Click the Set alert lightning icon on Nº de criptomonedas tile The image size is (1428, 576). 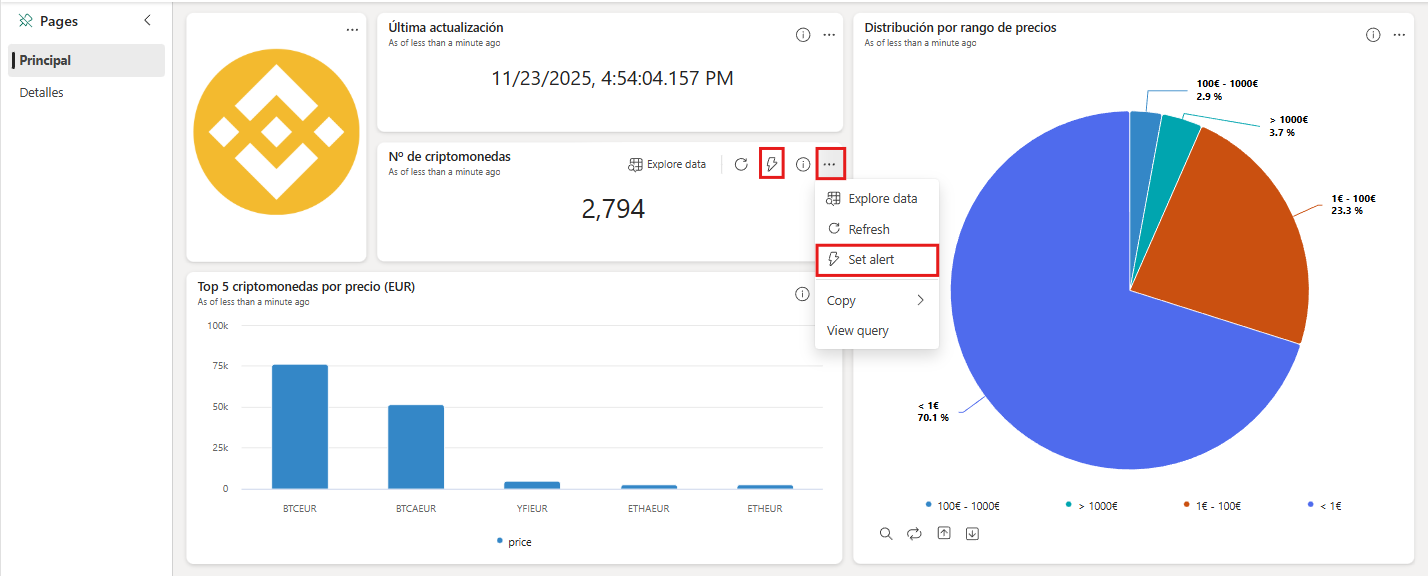[x=771, y=164]
